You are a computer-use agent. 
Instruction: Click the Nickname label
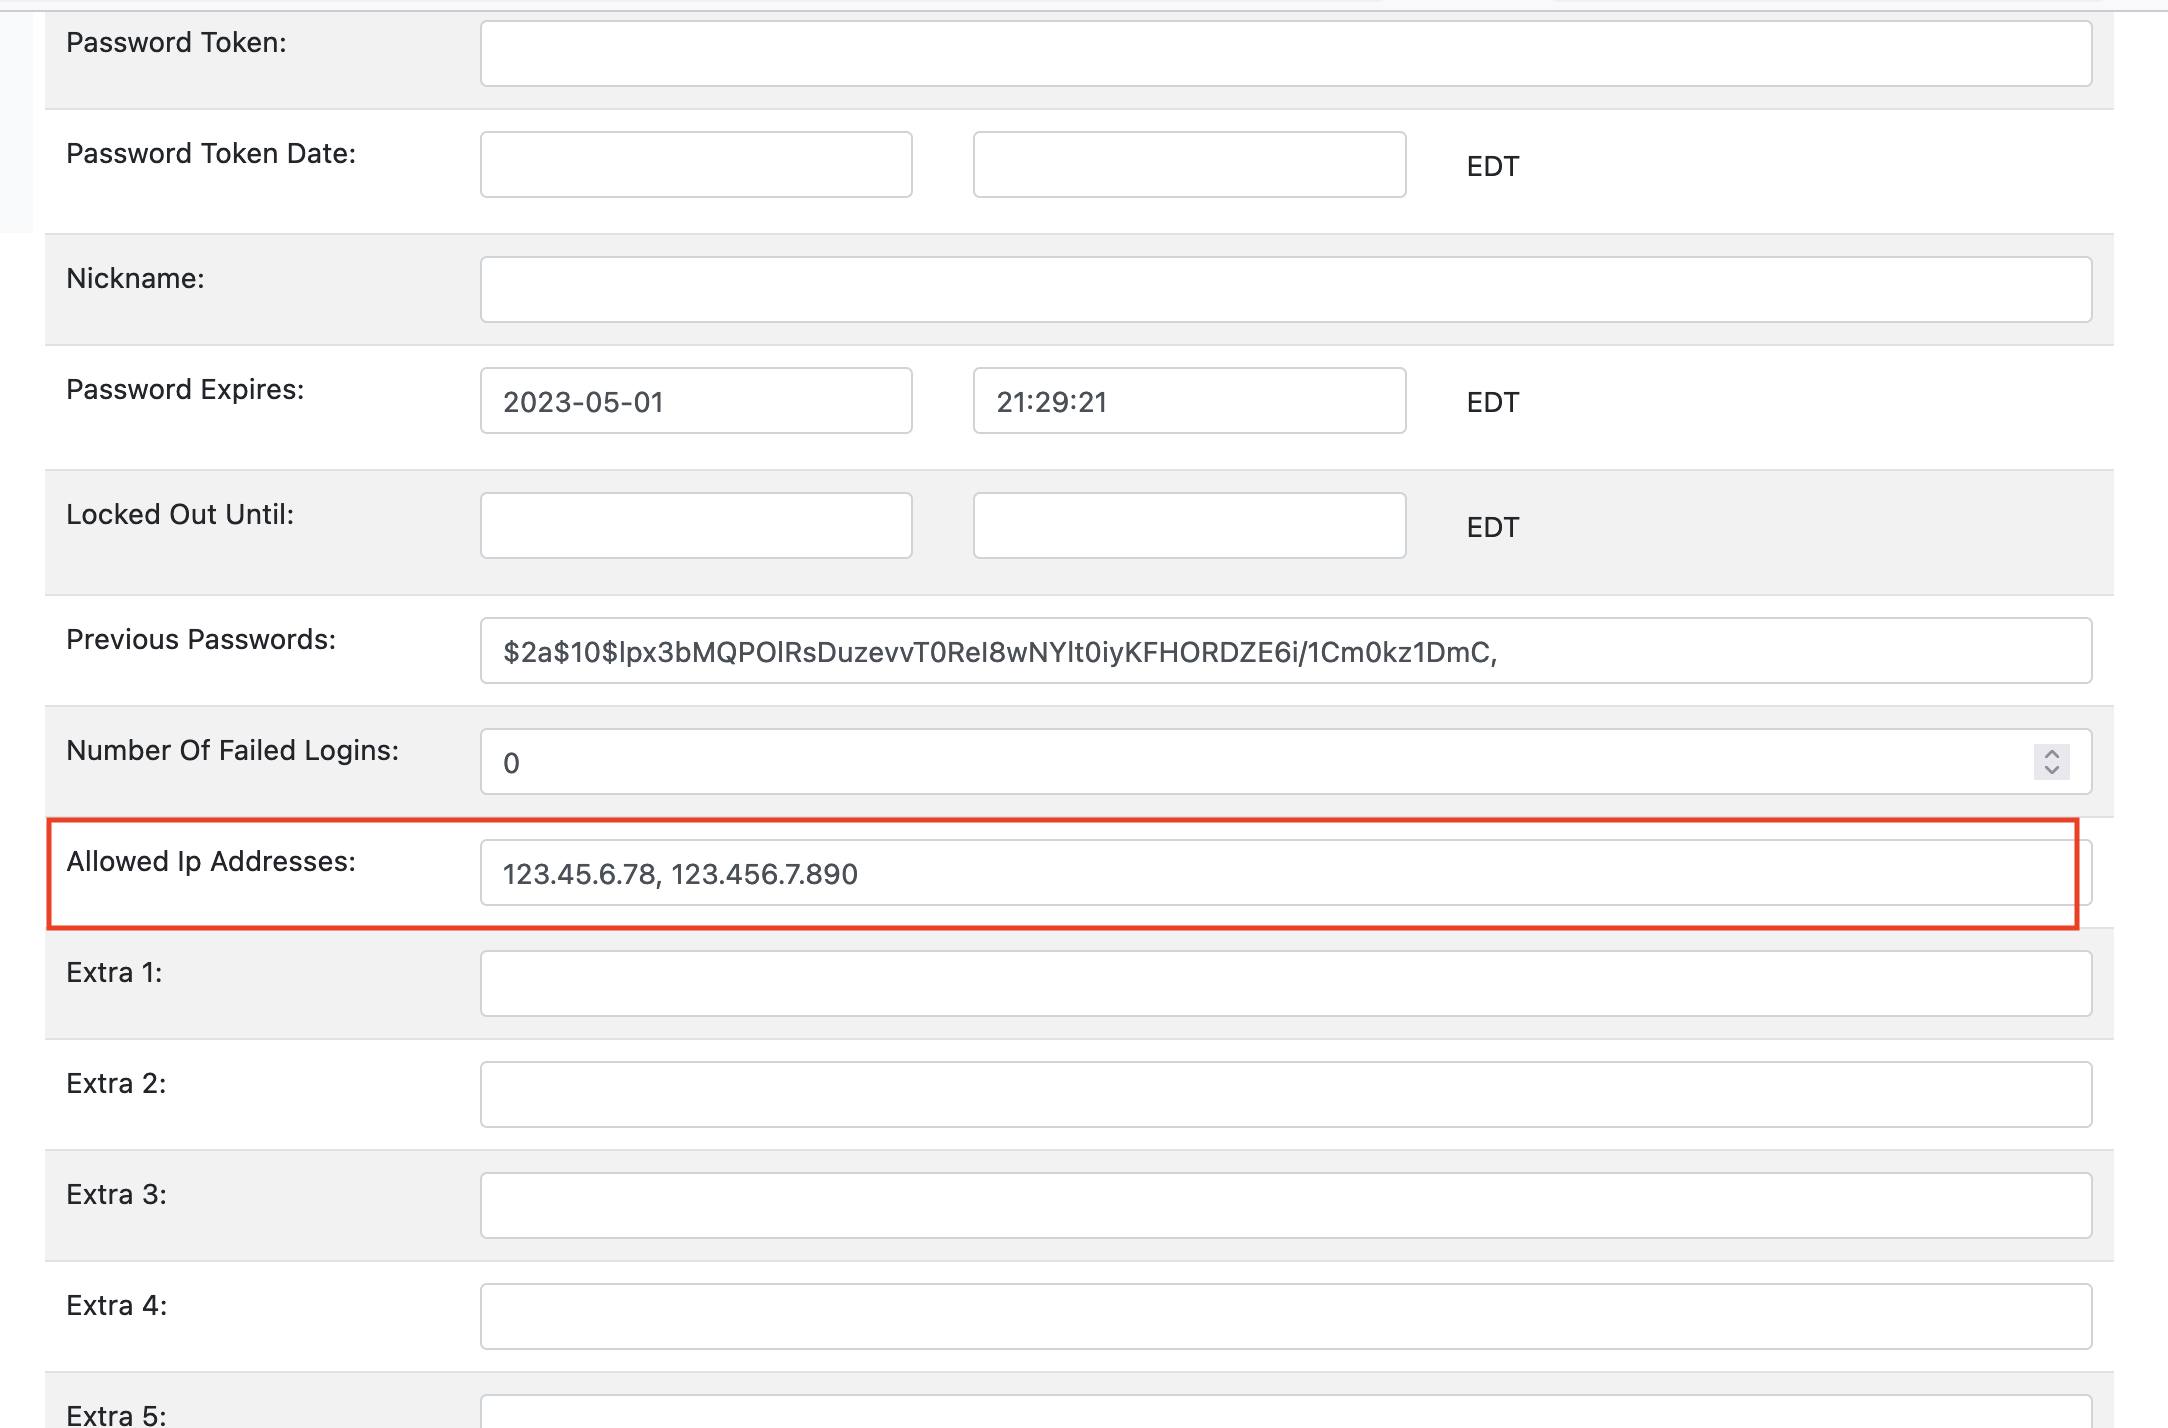135,279
